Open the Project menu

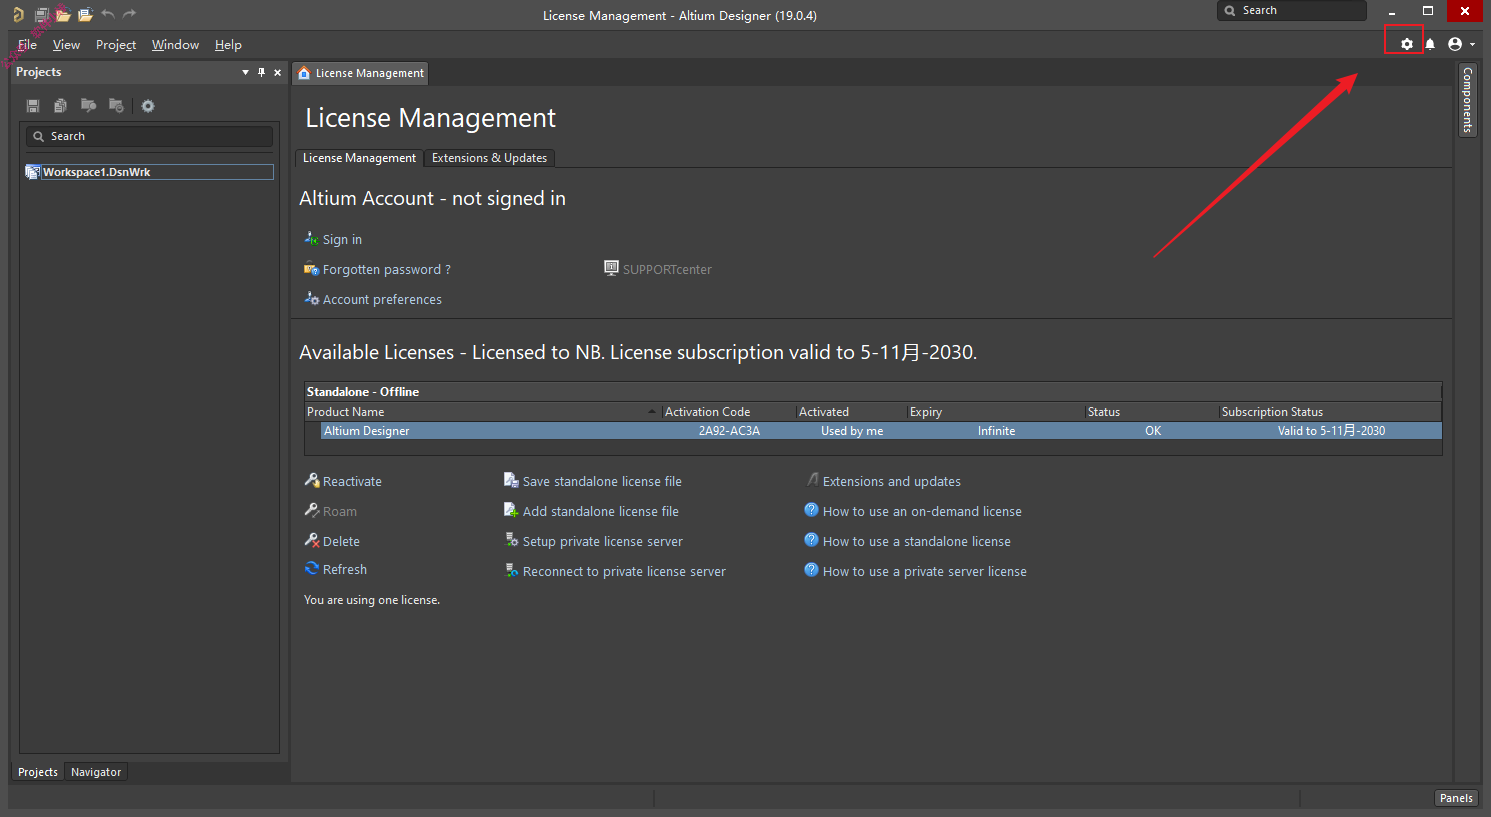click(x=116, y=45)
